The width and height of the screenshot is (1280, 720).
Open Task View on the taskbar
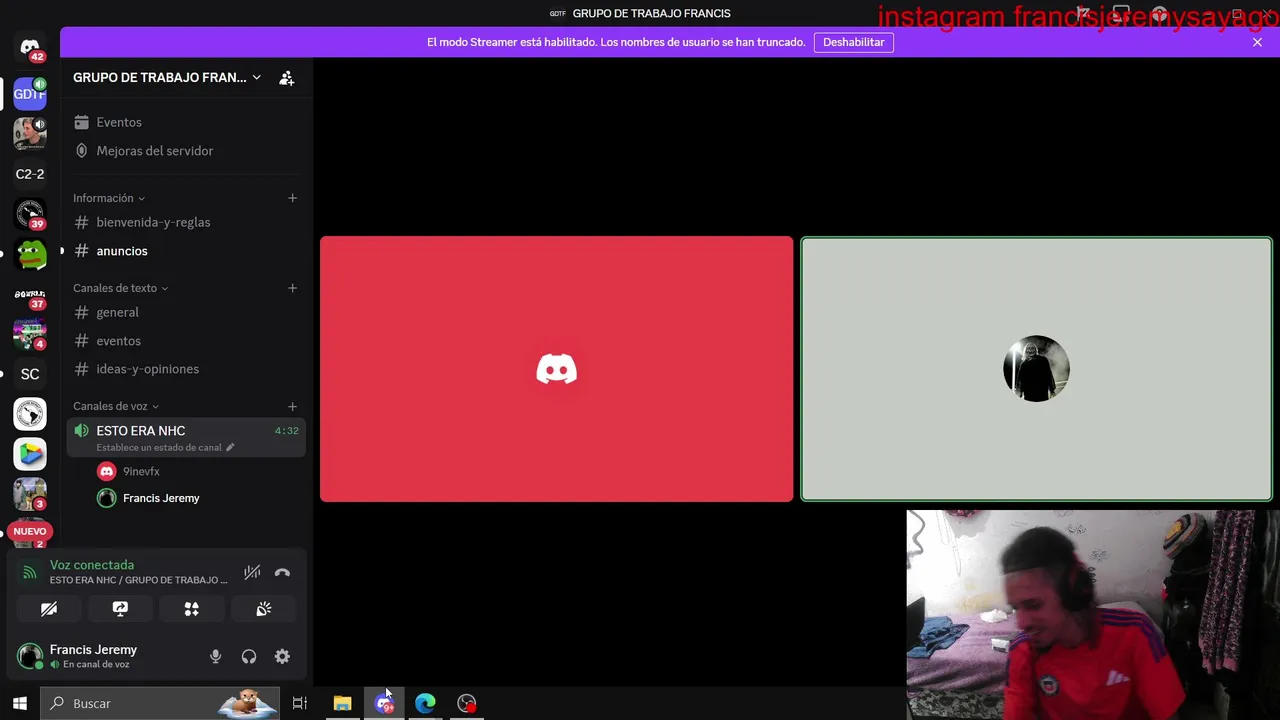[299, 703]
